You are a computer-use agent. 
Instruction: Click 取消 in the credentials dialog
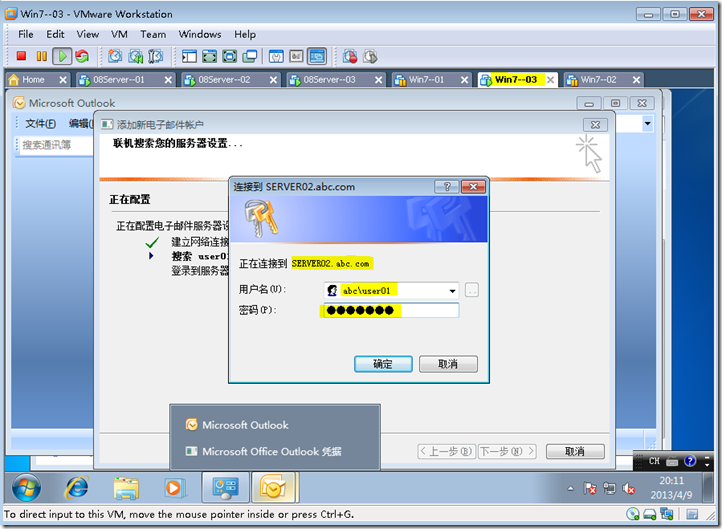(448, 364)
